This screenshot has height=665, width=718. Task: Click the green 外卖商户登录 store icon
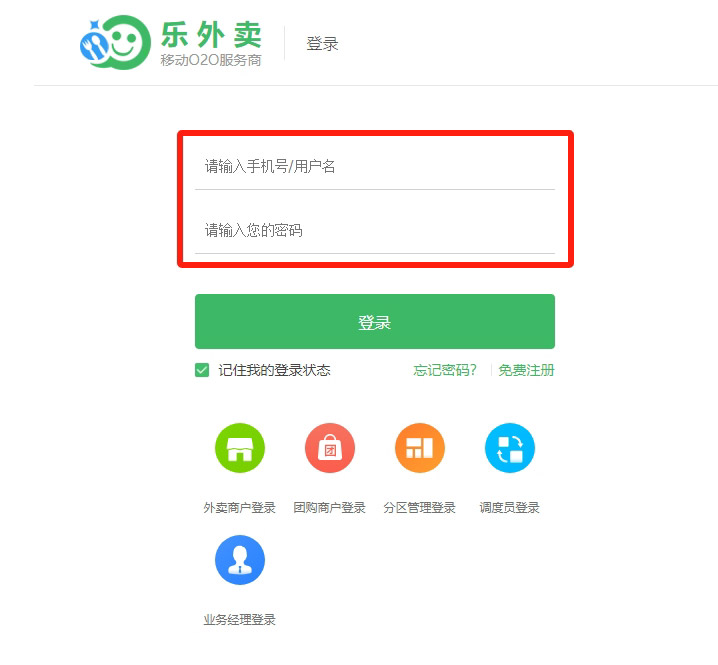240,447
